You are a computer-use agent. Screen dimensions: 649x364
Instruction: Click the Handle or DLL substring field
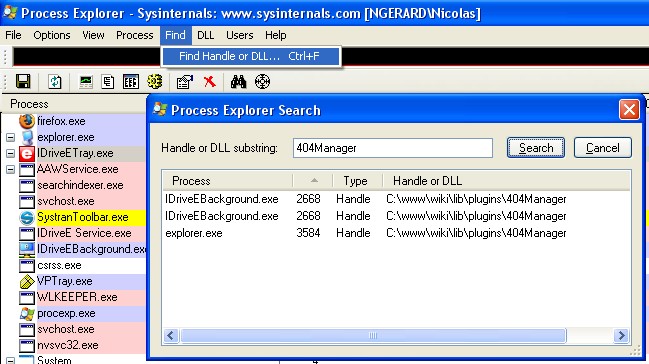tap(393, 148)
